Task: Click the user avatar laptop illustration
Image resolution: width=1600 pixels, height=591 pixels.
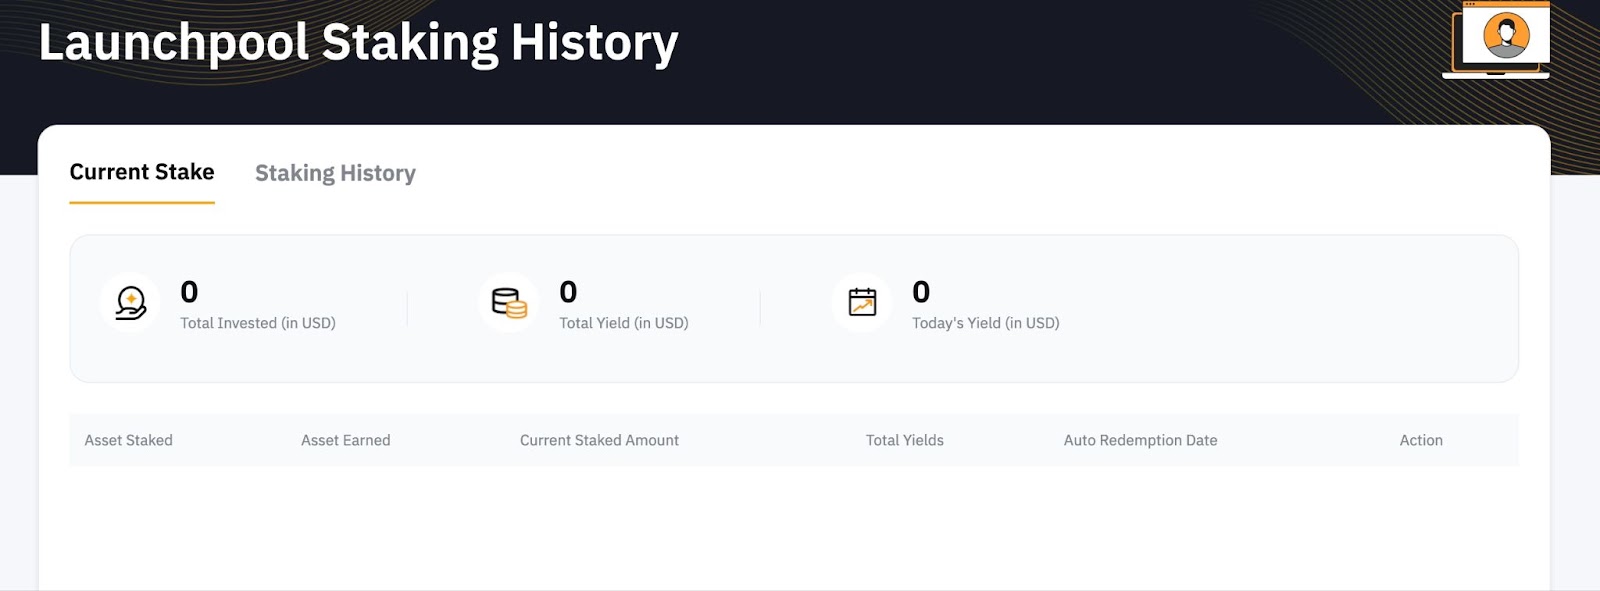Action: click(x=1496, y=40)
